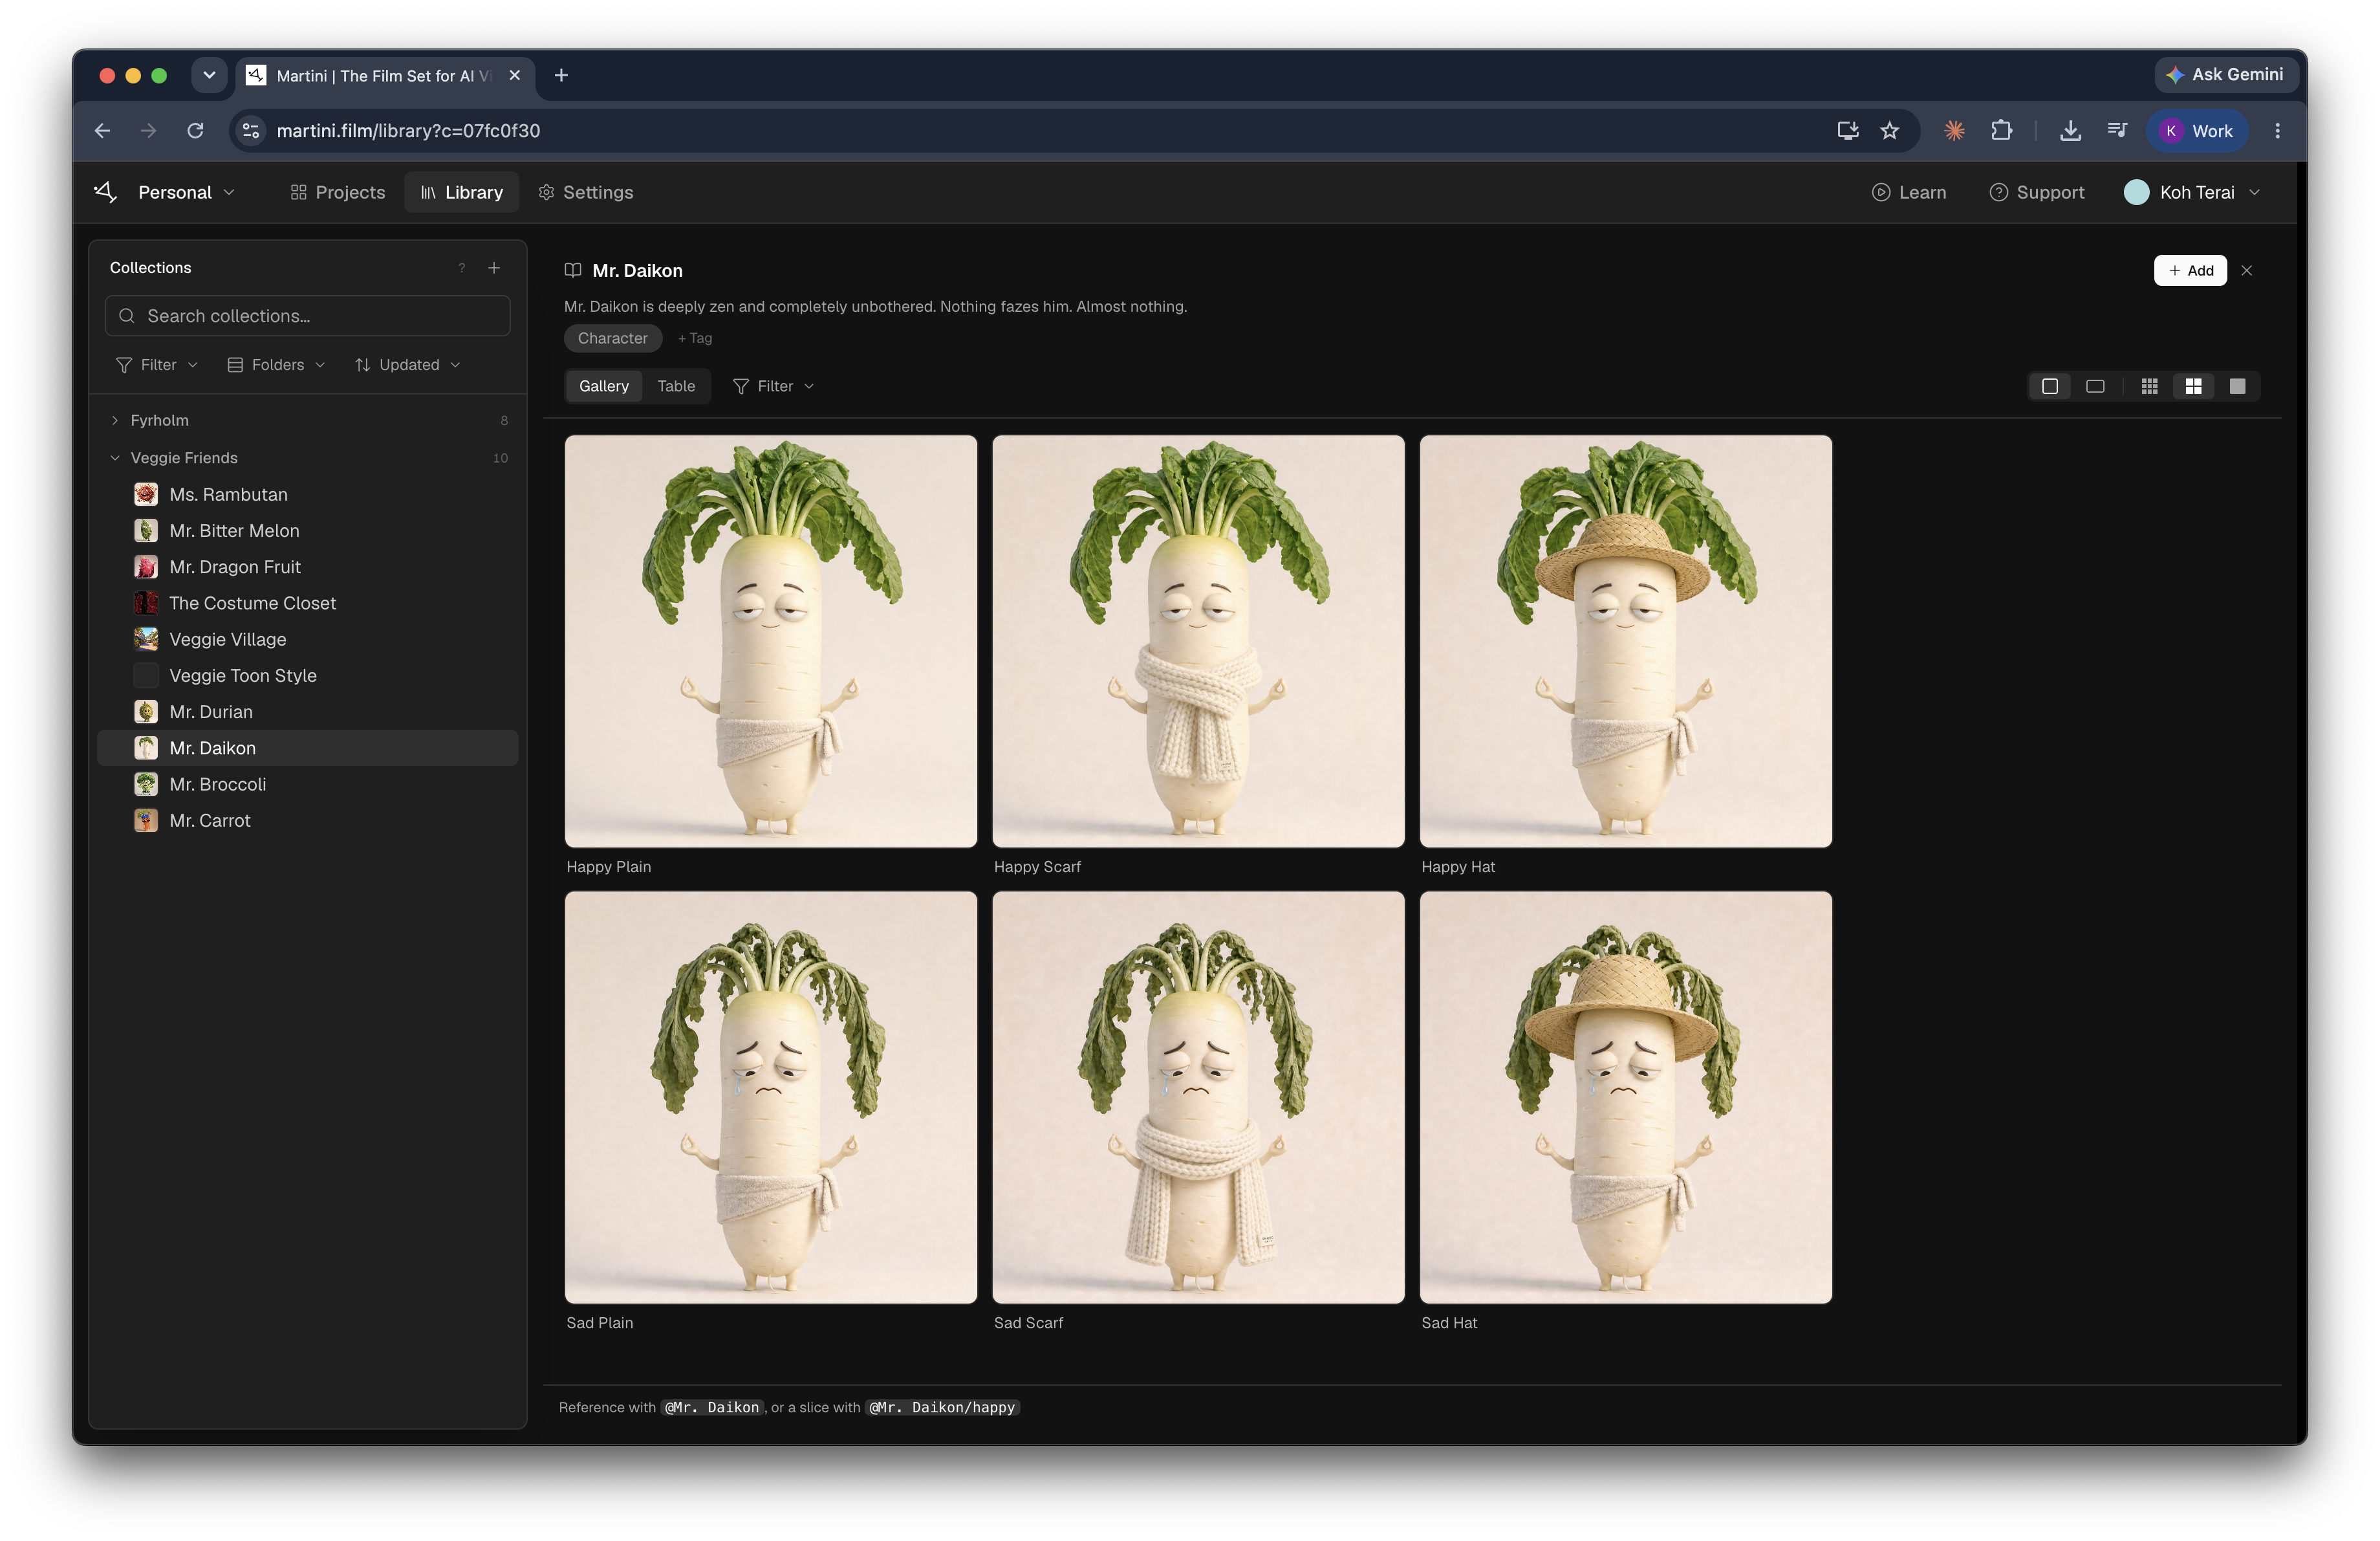Click the Martini logo icon
This screenshot has width=2380, height=1541.
click(x=105, y=191)
